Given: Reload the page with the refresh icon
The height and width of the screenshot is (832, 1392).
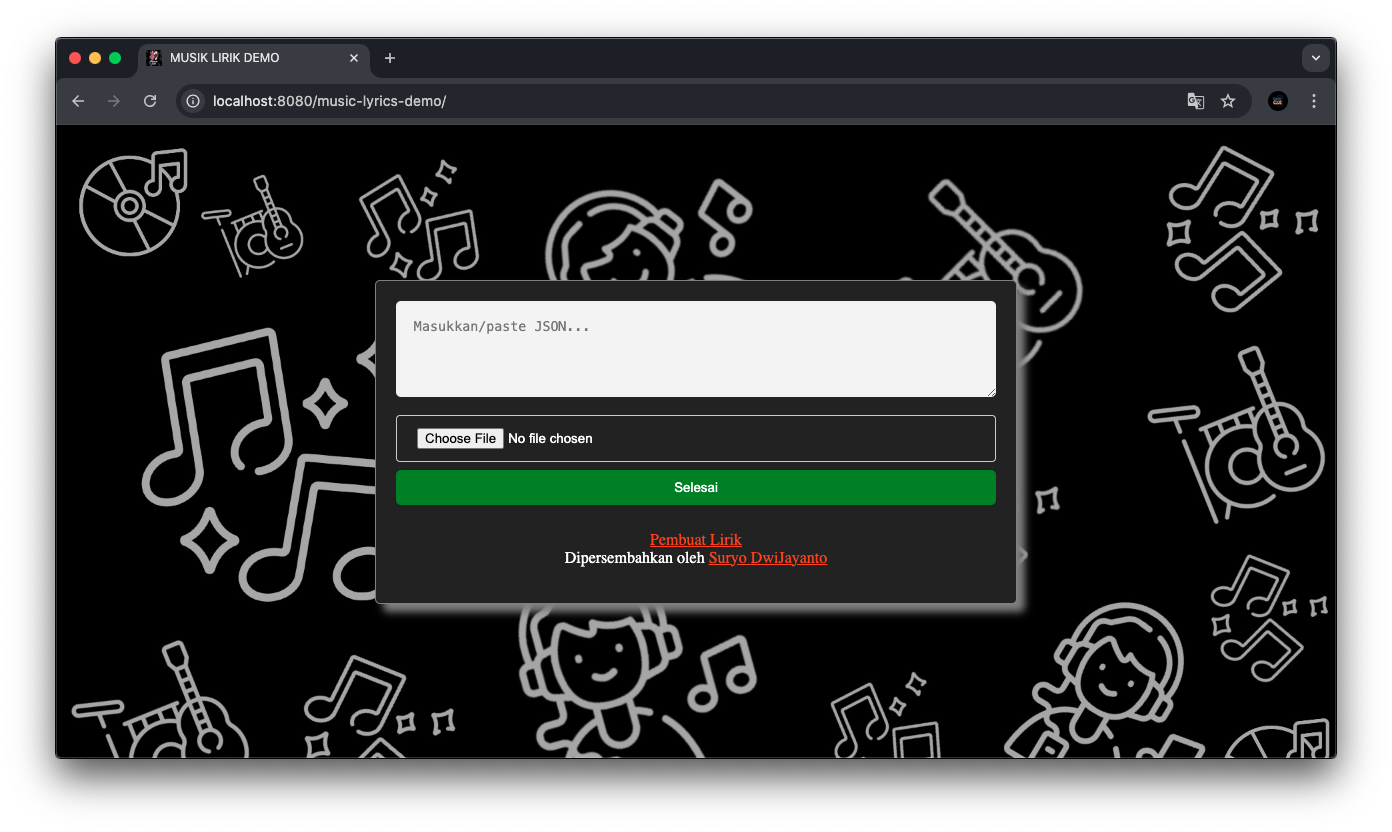Looking at the screenshot, I should click(150, 101).
